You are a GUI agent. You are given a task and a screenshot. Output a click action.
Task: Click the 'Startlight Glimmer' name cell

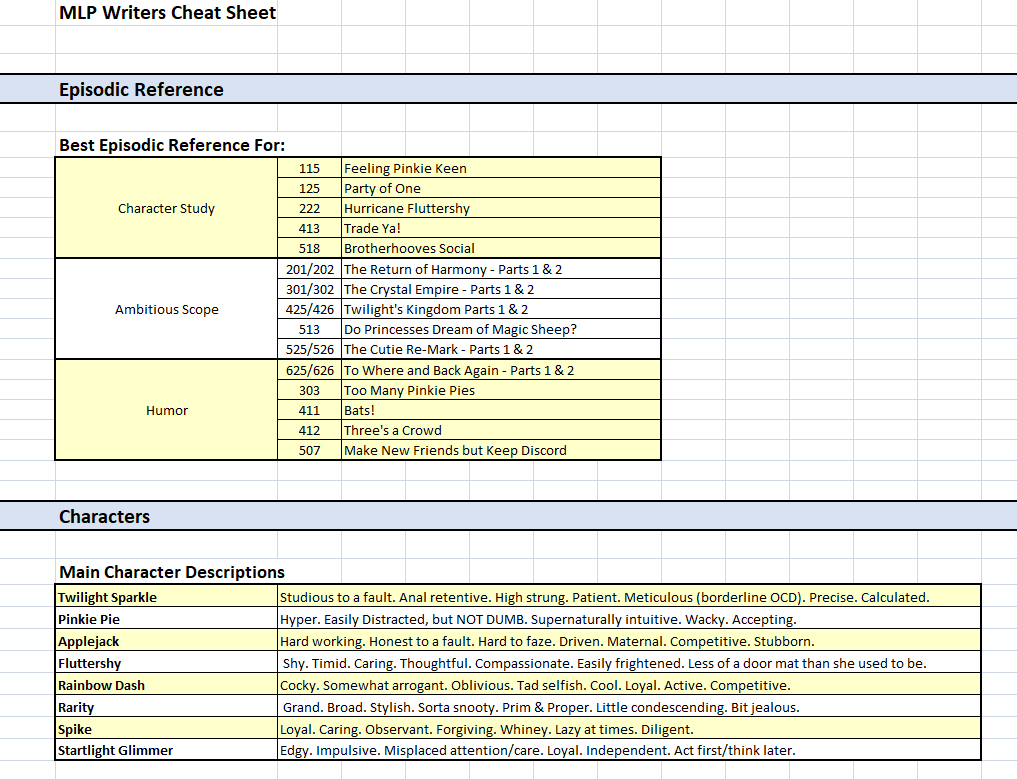(167, 750)
